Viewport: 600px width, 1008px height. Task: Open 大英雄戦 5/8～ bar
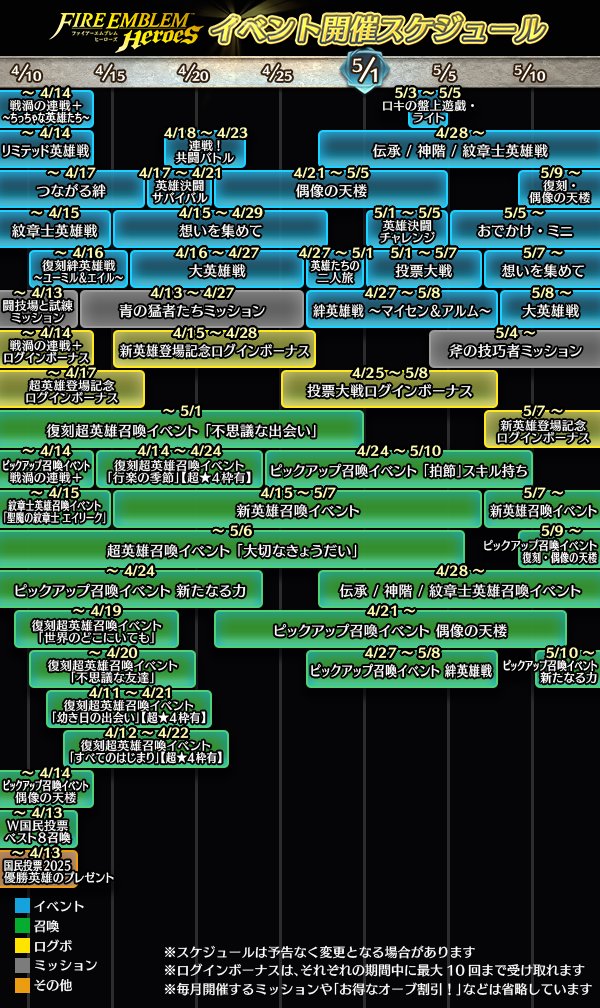click(x=551, y=310)
